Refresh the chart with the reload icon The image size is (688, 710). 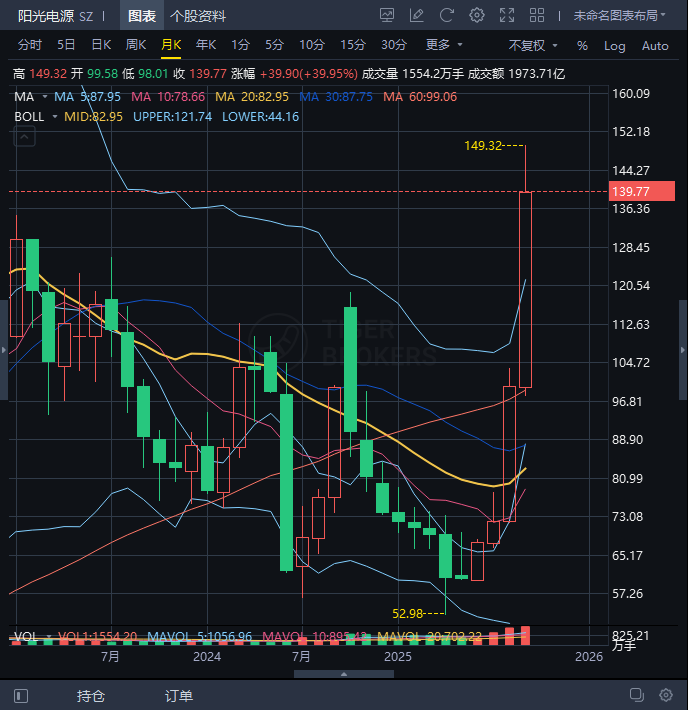[447, 15]
